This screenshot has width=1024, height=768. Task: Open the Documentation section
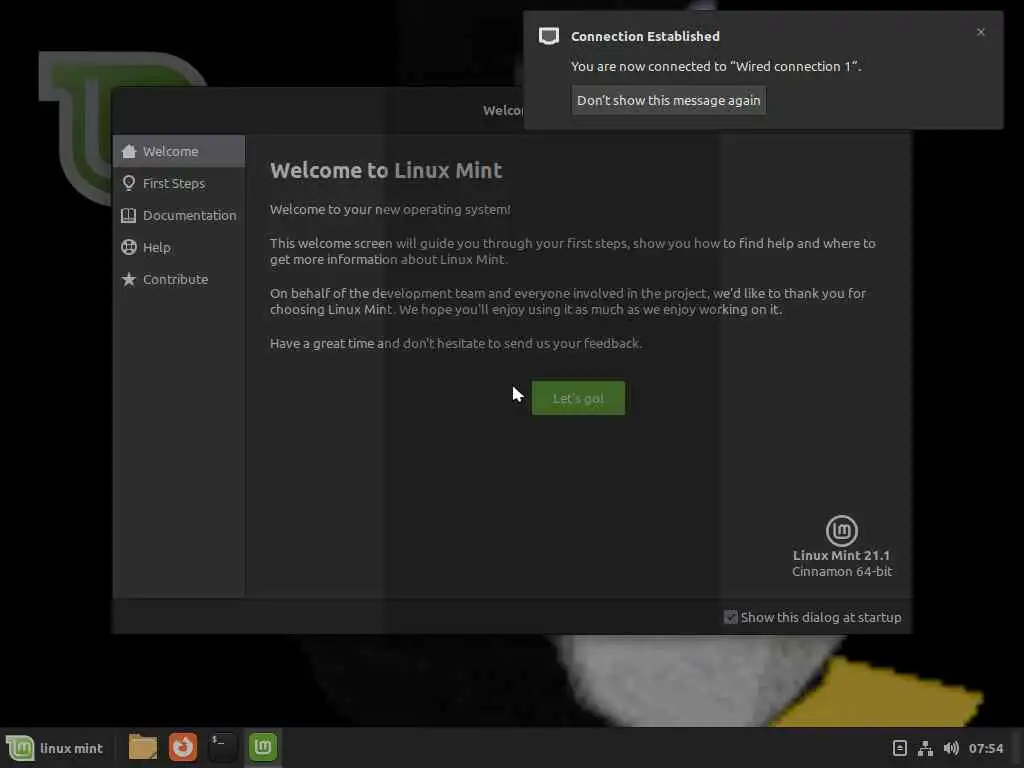tap(179, 215)
